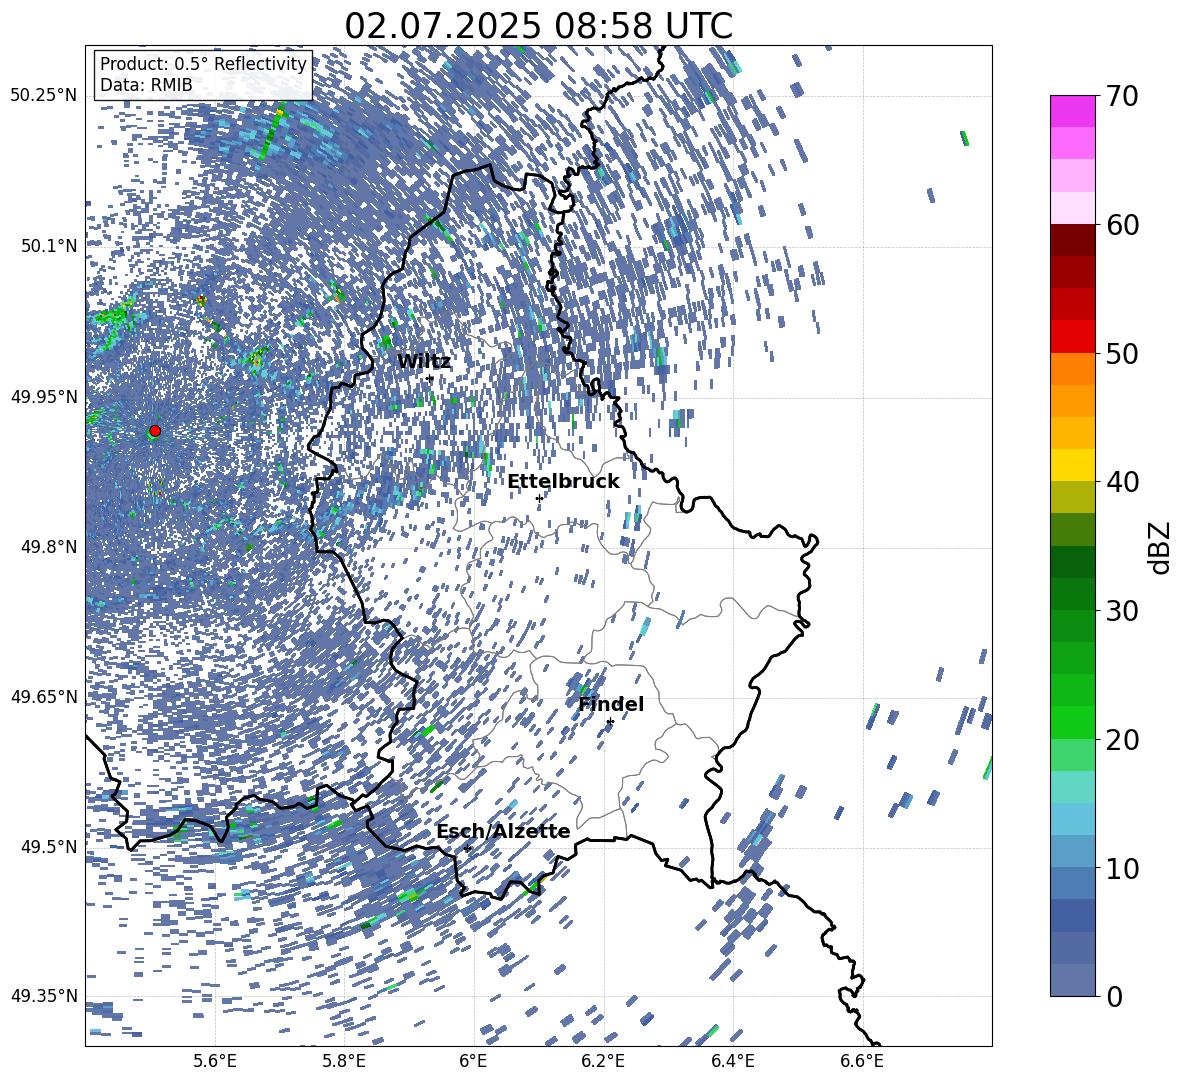The width and height of the screenshot is (1184, 1081).
Task: Pick the magenta top colorbar swatch
Action: [1072, 112]
